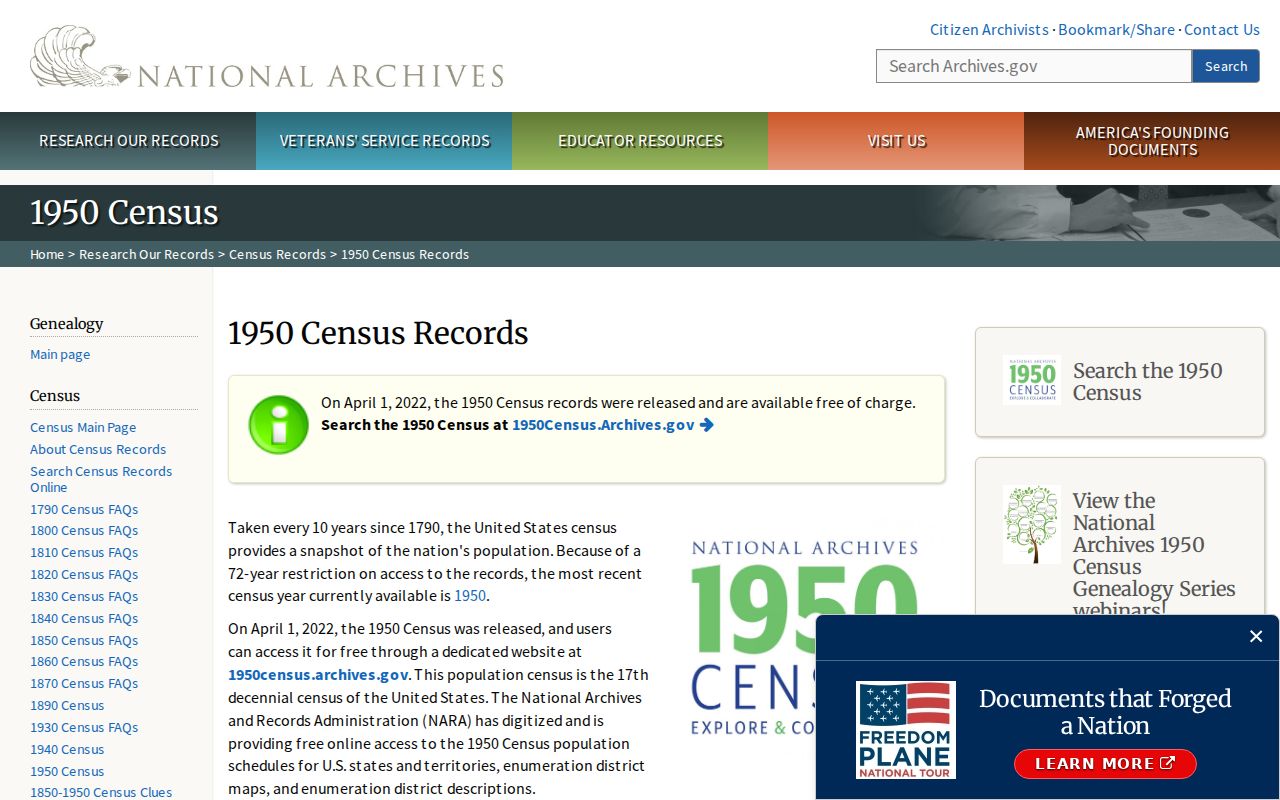Click the blue Search button

[x=1226, y=66]
